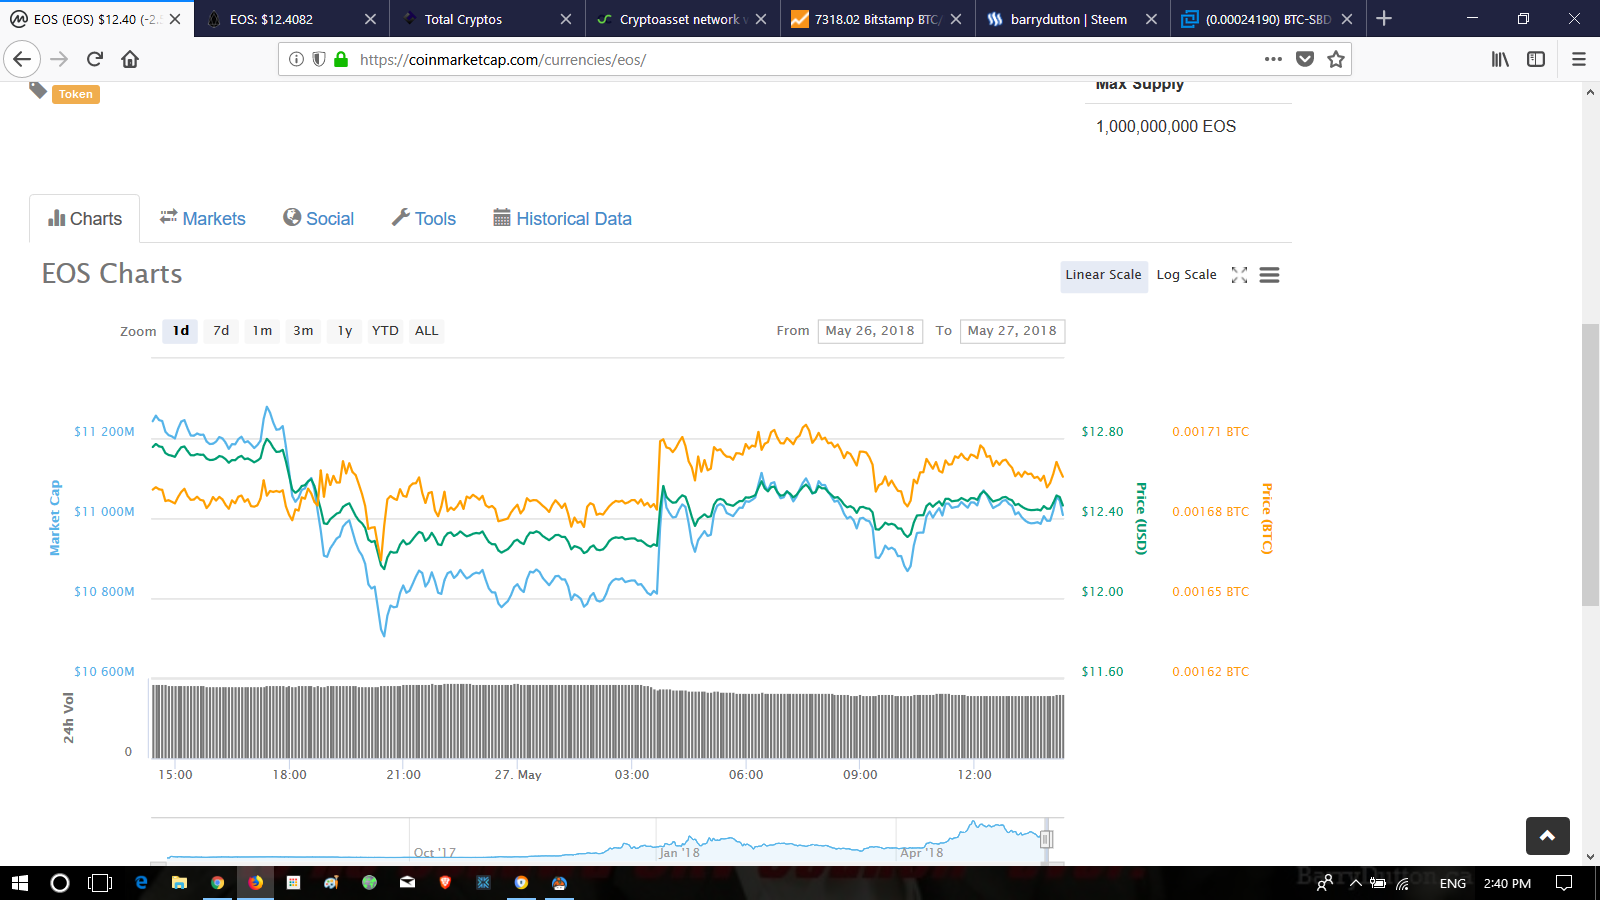
Task: Expand chart to full screen
Action: [1239, 275]
